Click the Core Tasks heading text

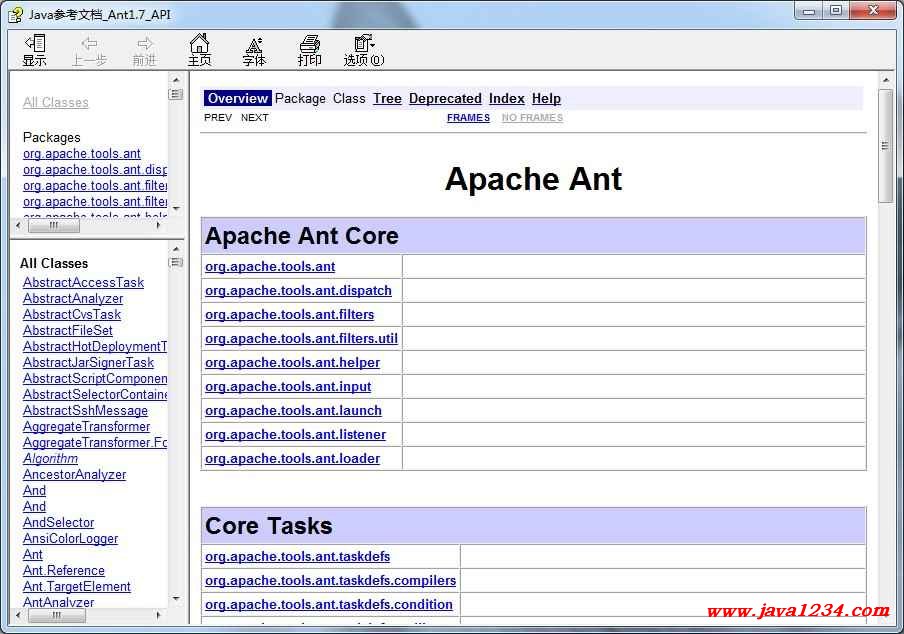269,526
